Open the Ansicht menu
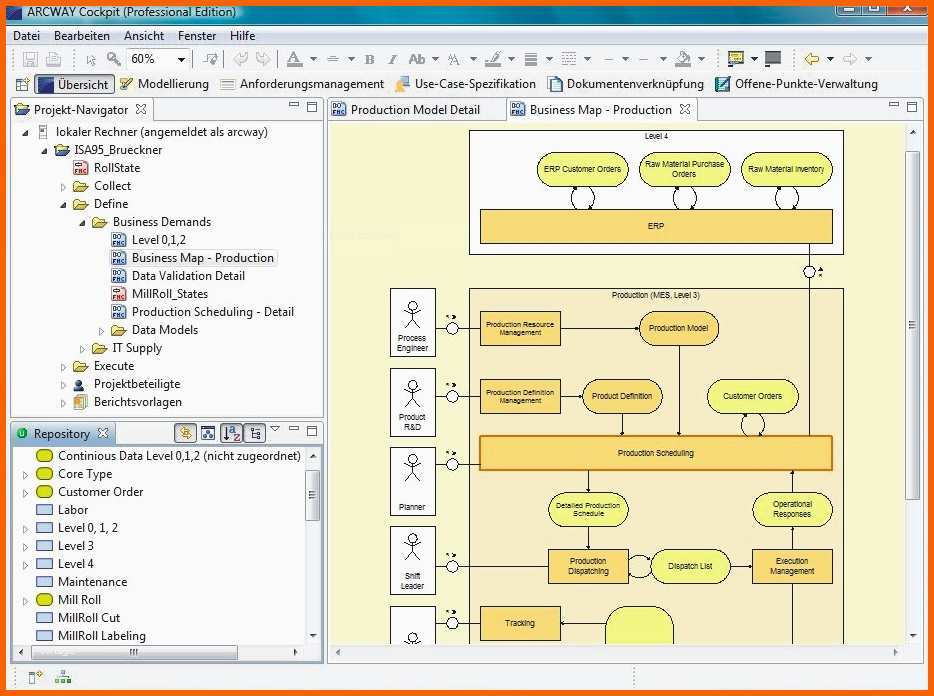This screenshot has height=696, width=934. 144,36
